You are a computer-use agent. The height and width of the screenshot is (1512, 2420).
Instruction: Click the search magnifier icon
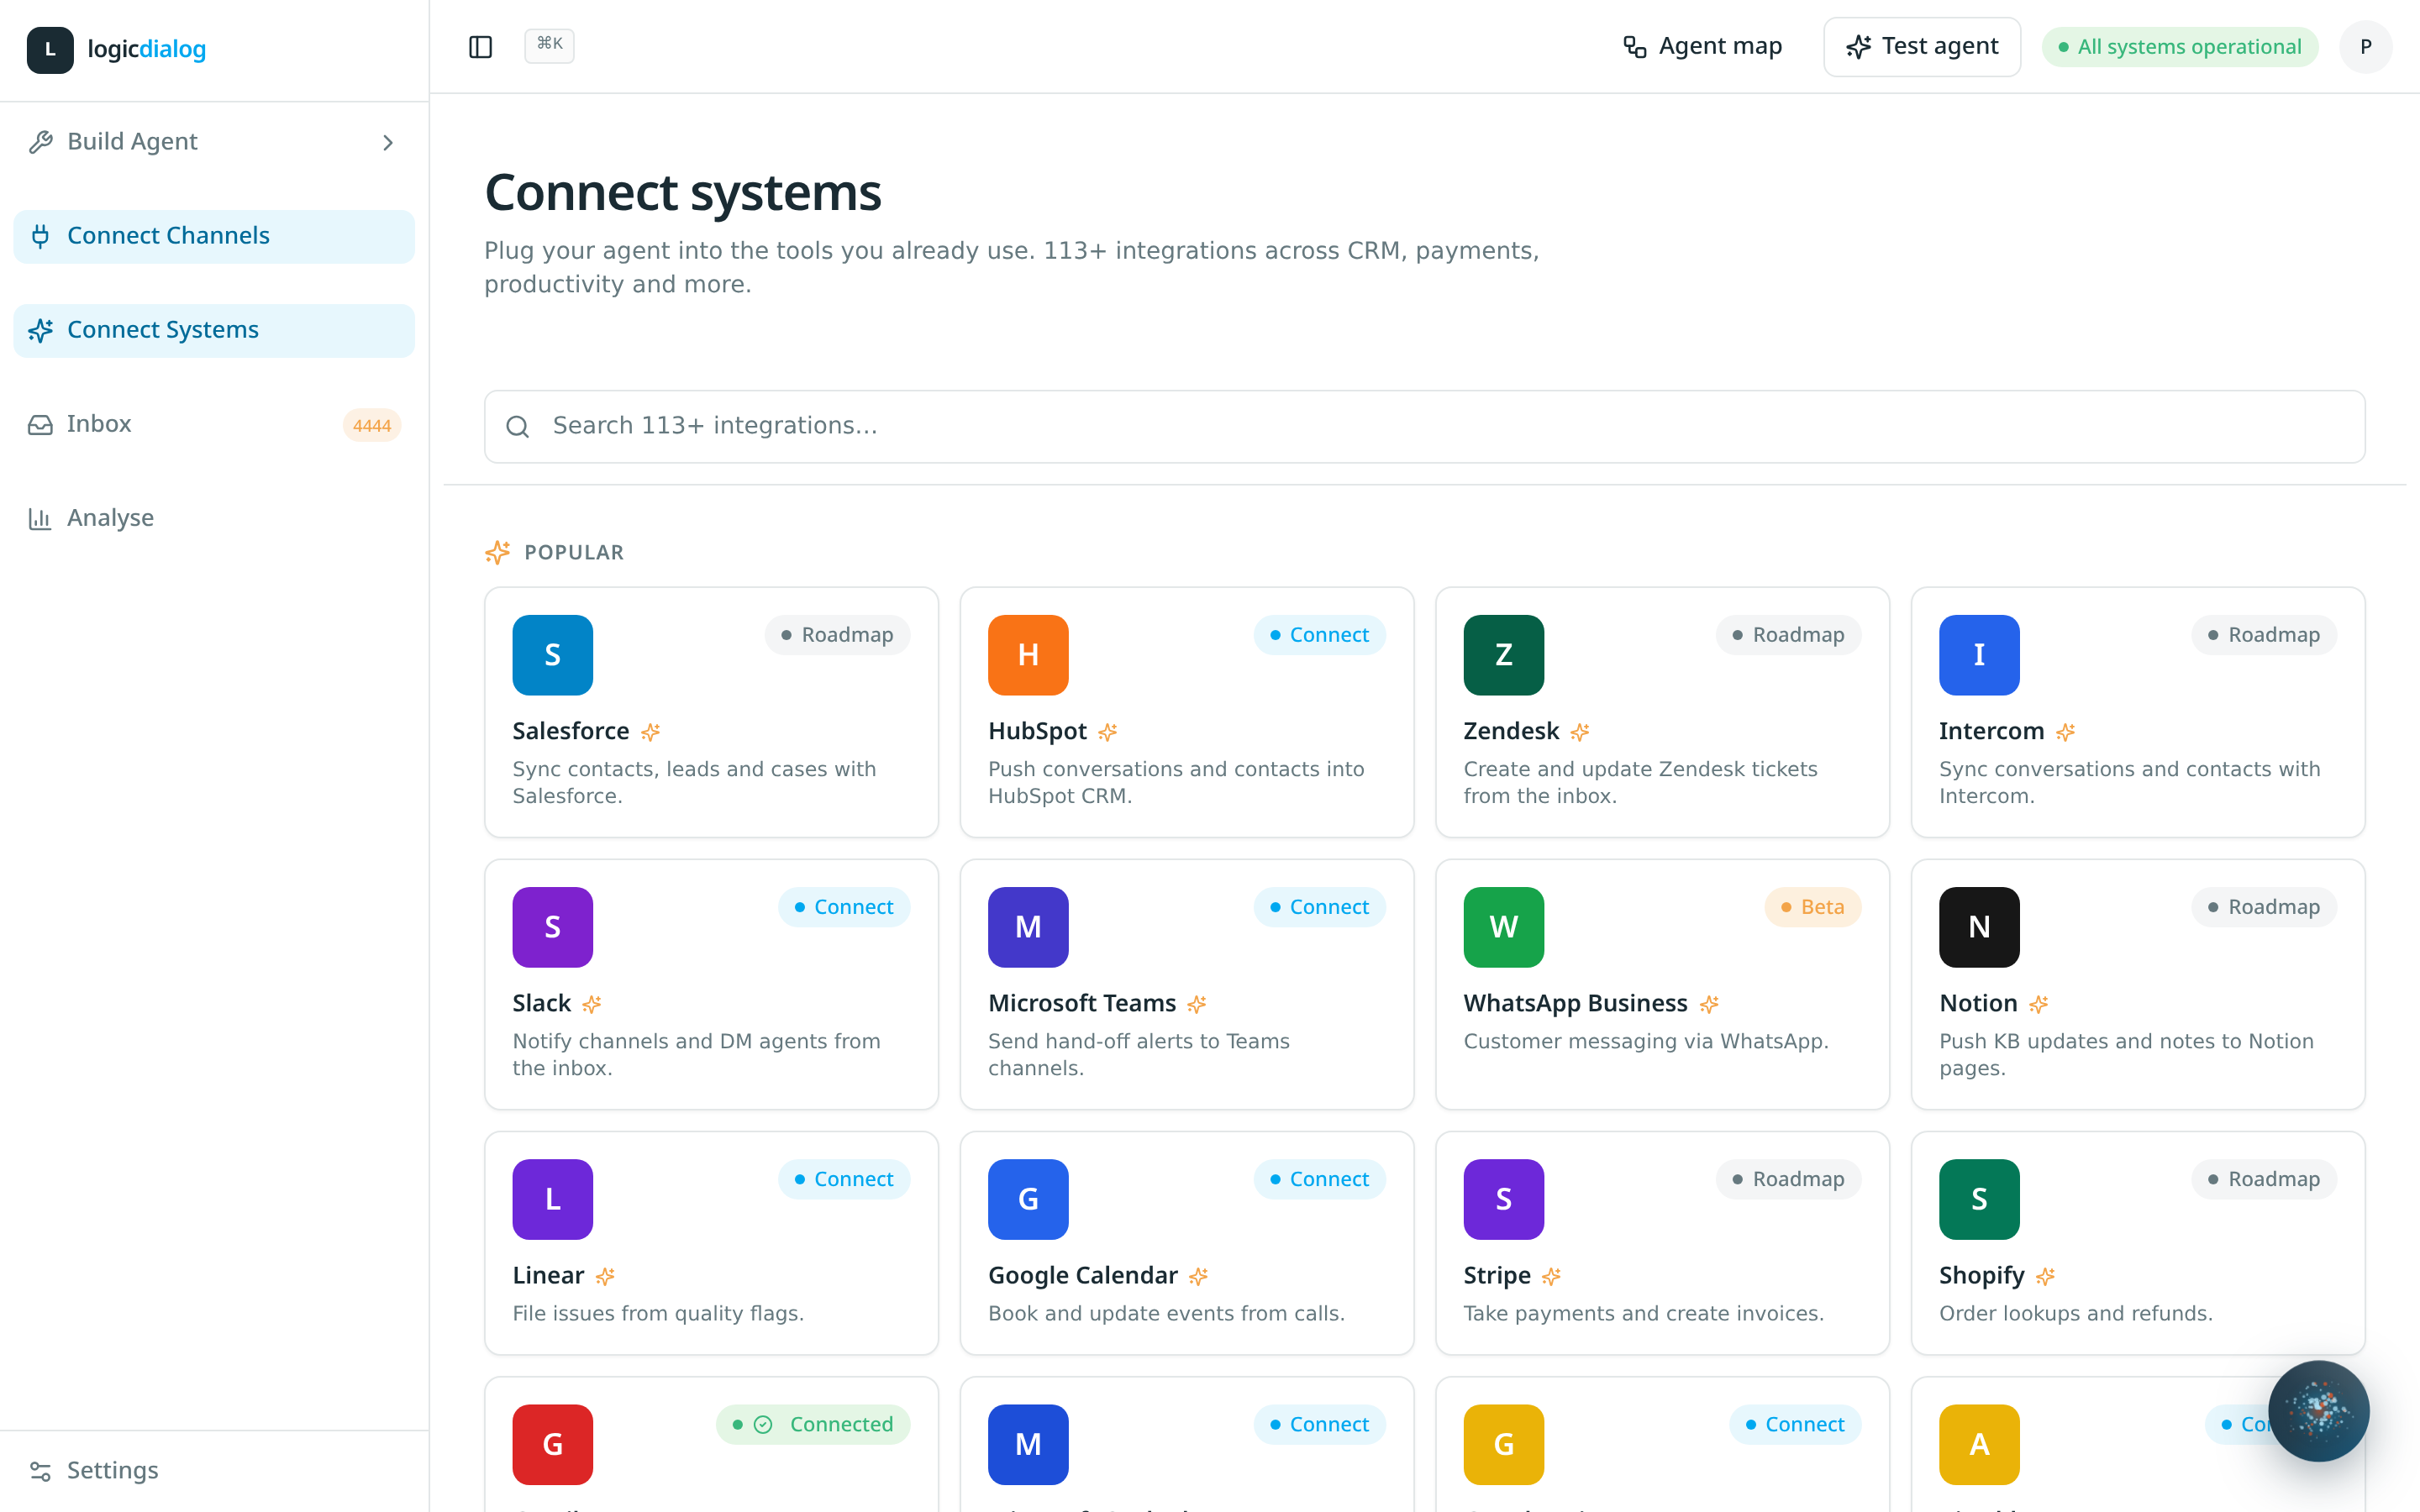(x=517, y=427)
